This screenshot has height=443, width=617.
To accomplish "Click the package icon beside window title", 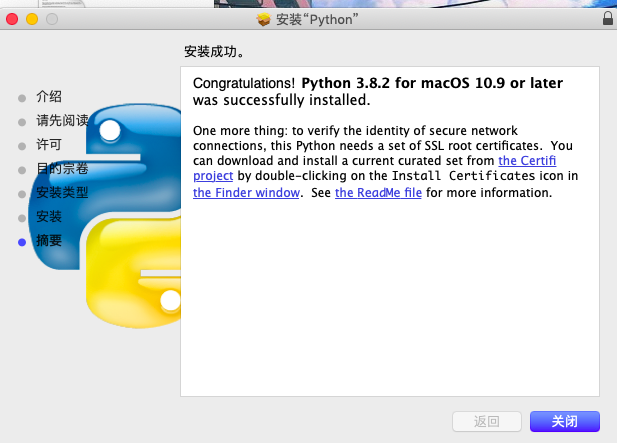I will point(264,19).
